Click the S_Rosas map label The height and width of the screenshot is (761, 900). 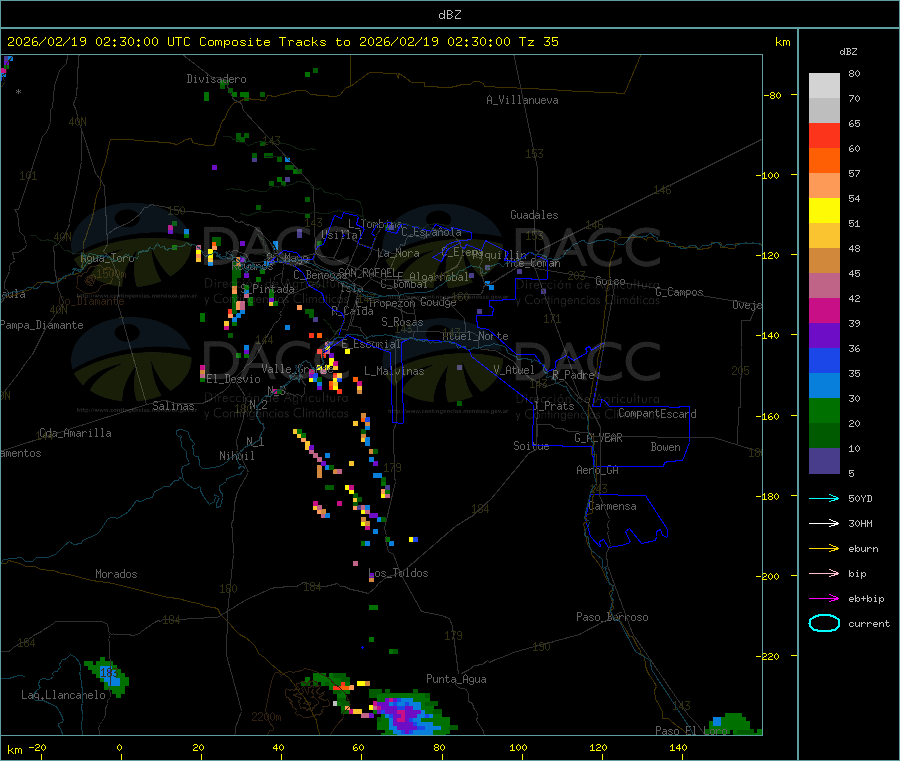[402, 322]
